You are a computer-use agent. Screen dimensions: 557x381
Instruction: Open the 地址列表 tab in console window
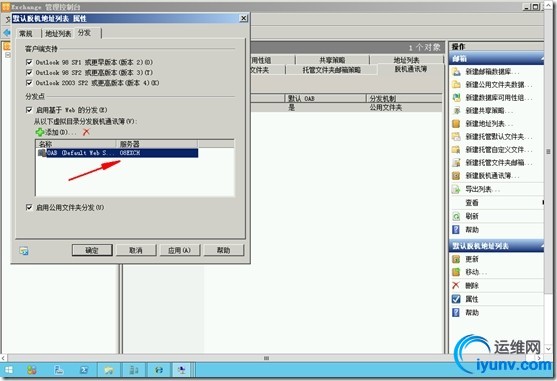[x=406, y=60]
